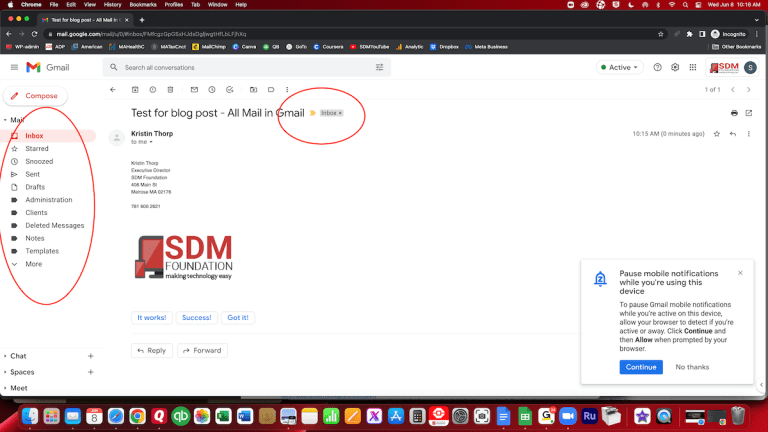Click the 'Got it!' smart reply
This screenshot has height=432, width=768.
[238, 317]
